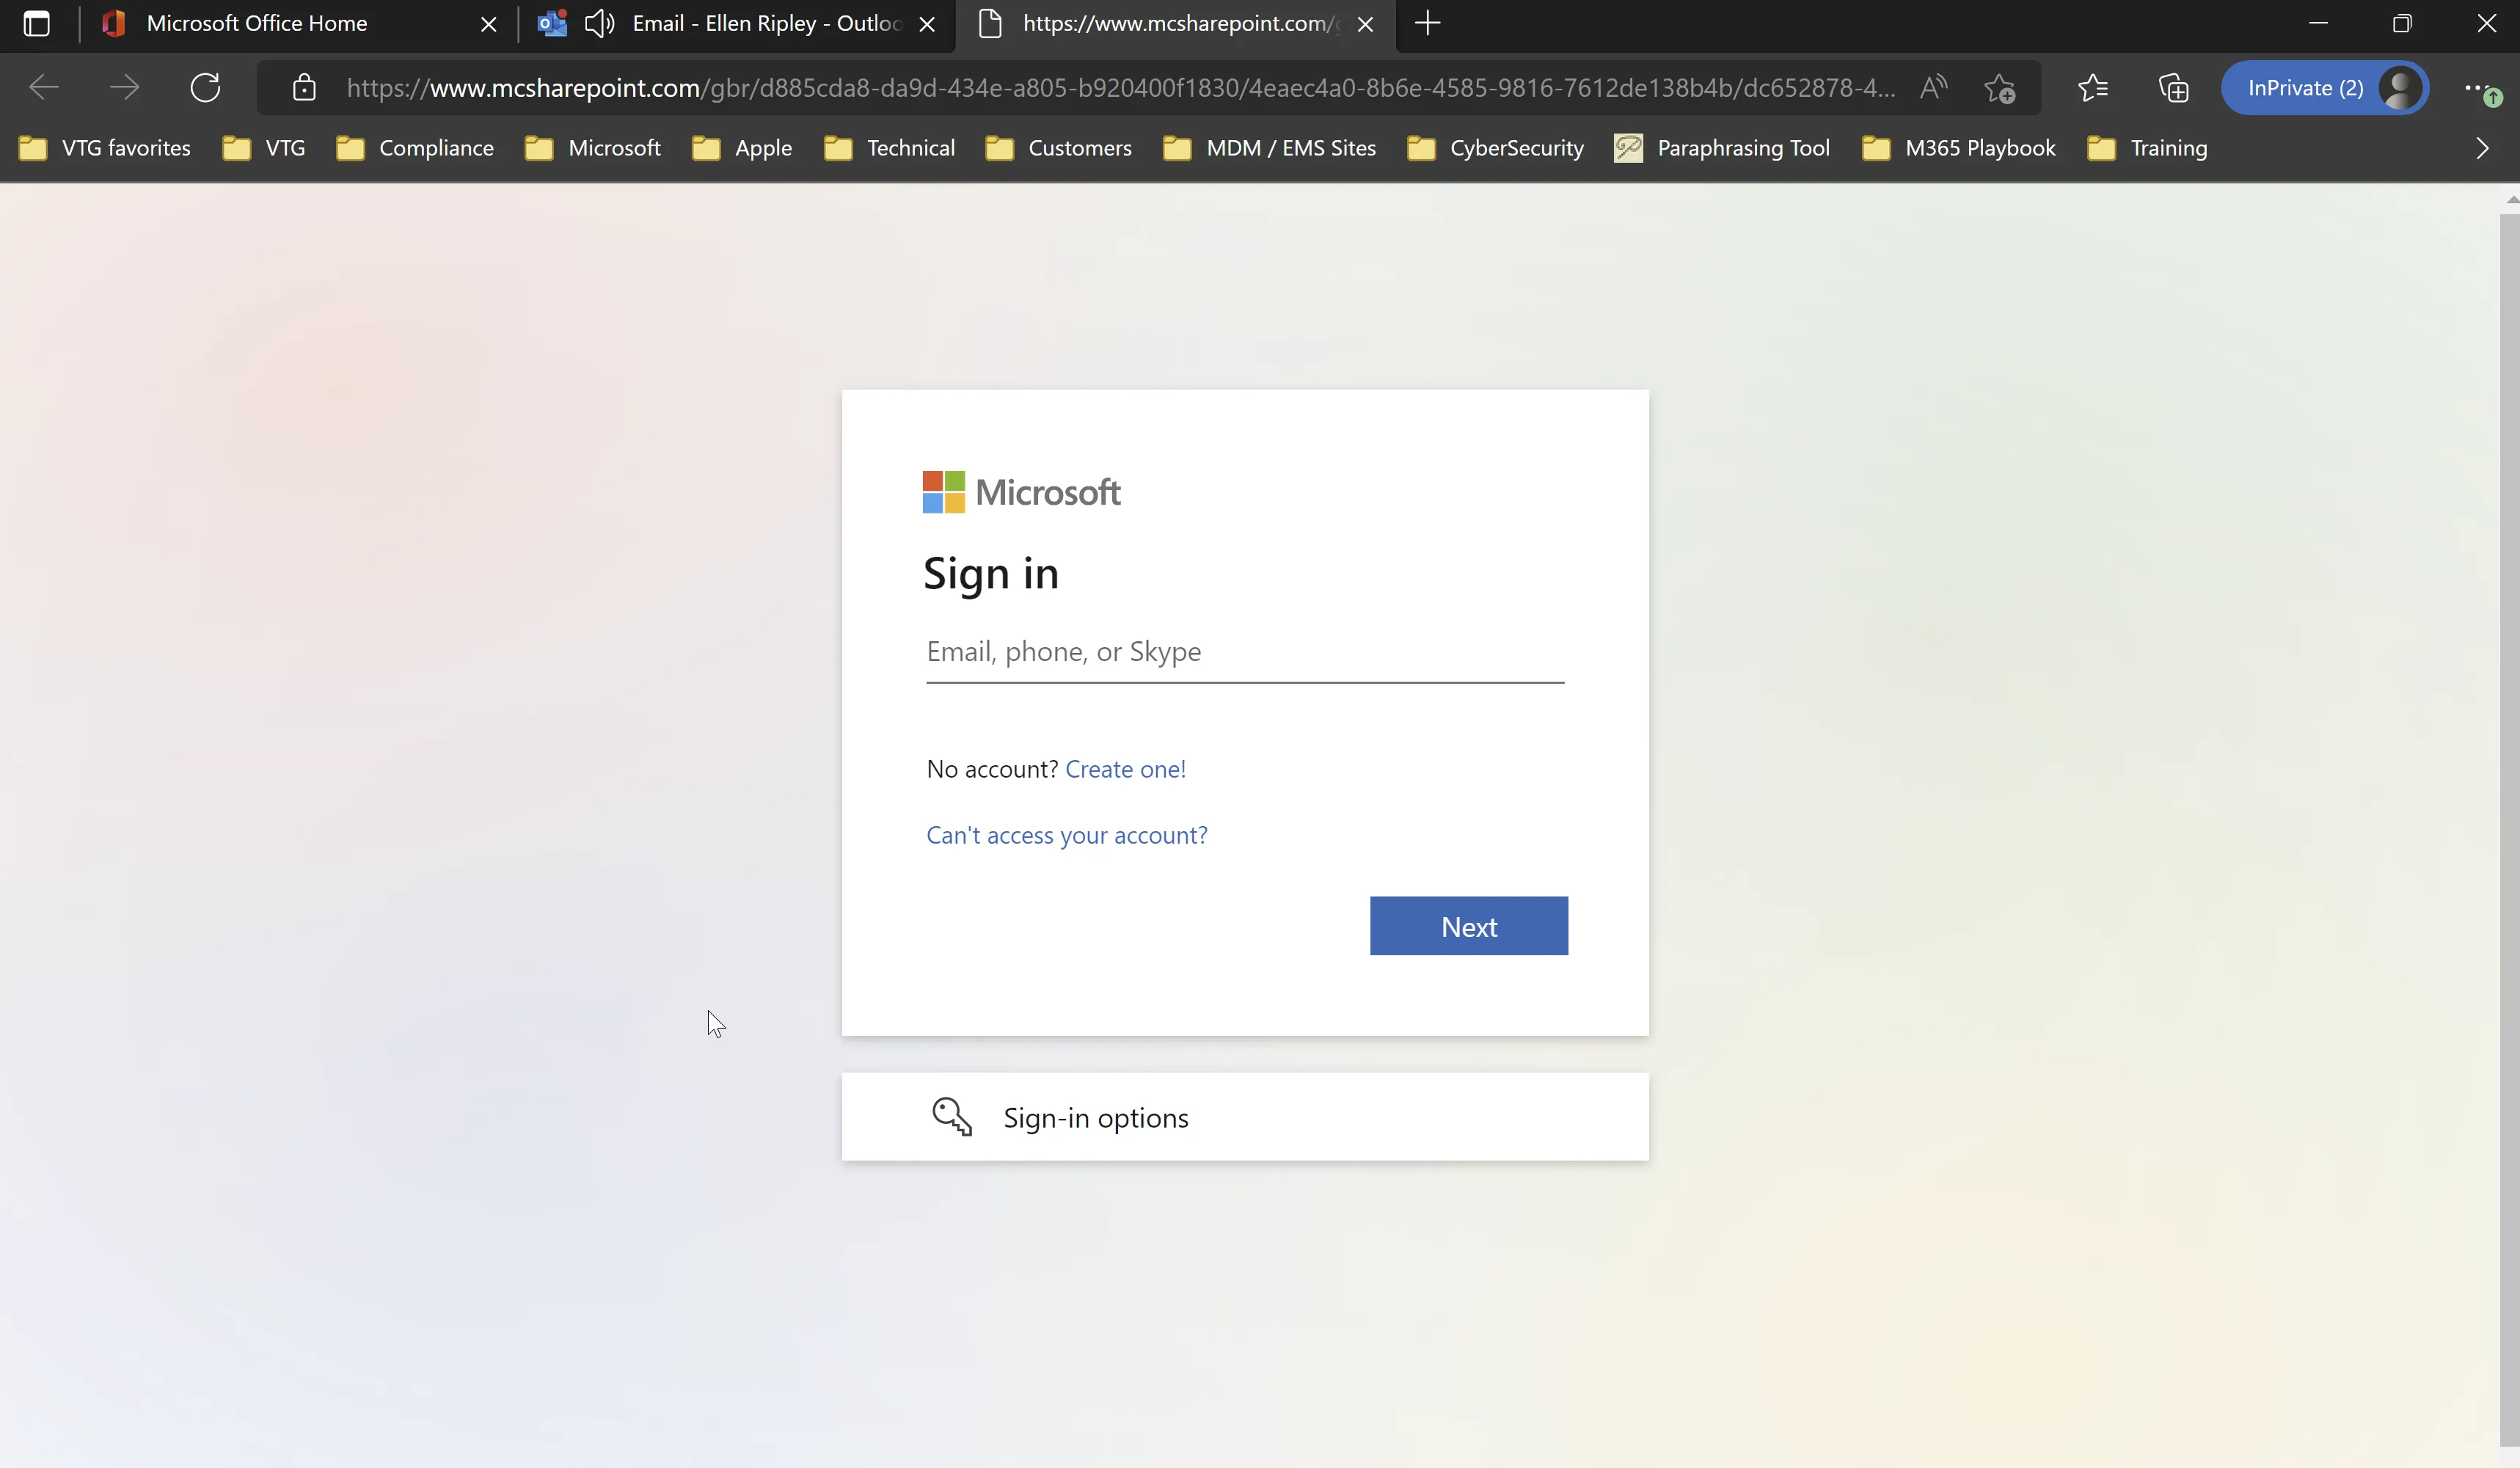Restore down the browser window

[2402, 24]
